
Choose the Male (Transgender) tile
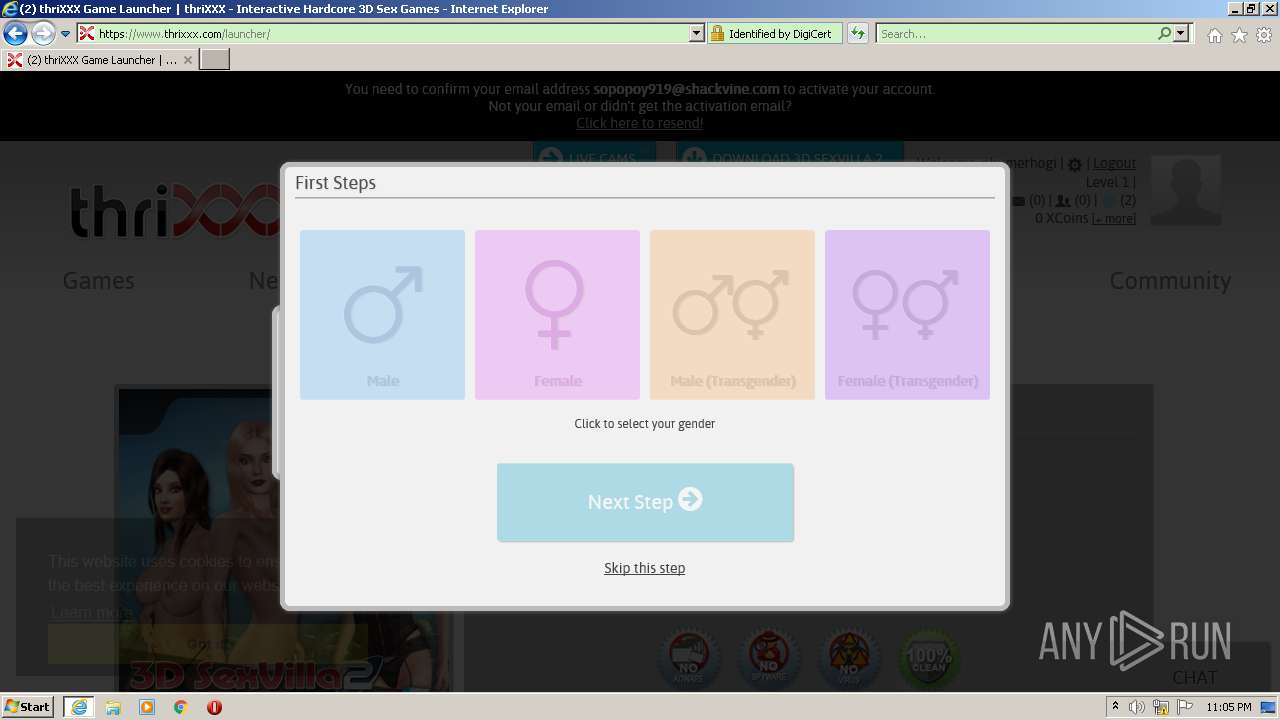[x=732, y=315]
